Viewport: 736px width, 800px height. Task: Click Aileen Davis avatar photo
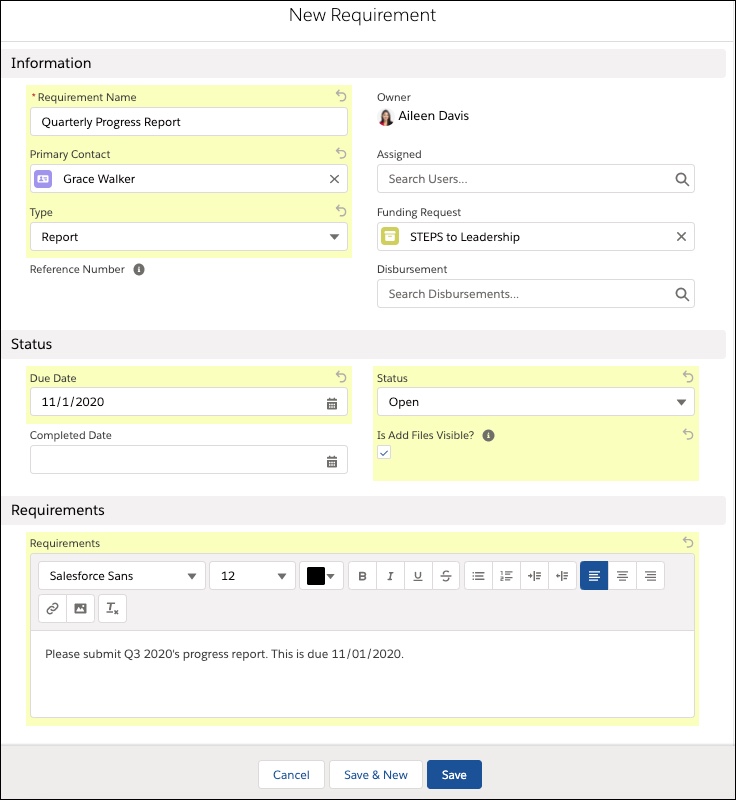pyautogui.click(x=386, y=117)
